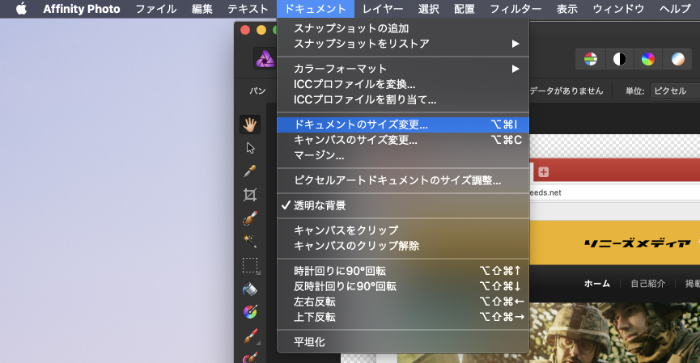Choose スナップショットの追加
The image size is (700, 363).
(403, 28)
